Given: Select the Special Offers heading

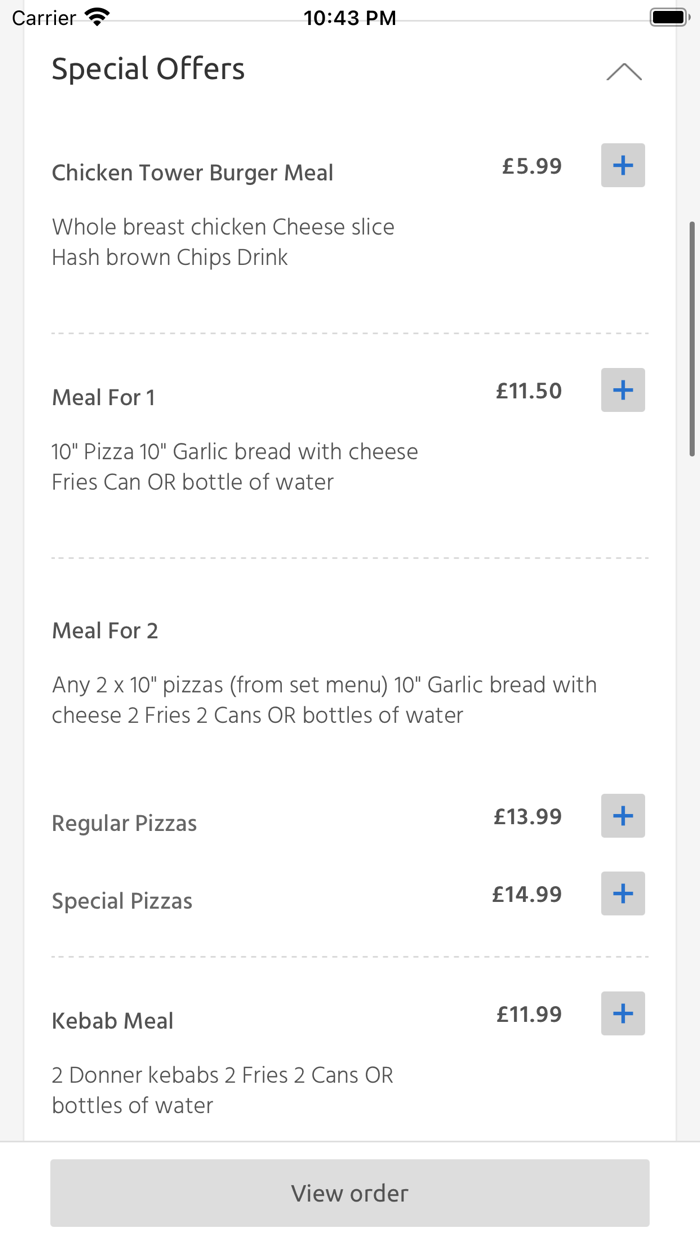Looking at the screenshot, I should pos(148,69).
